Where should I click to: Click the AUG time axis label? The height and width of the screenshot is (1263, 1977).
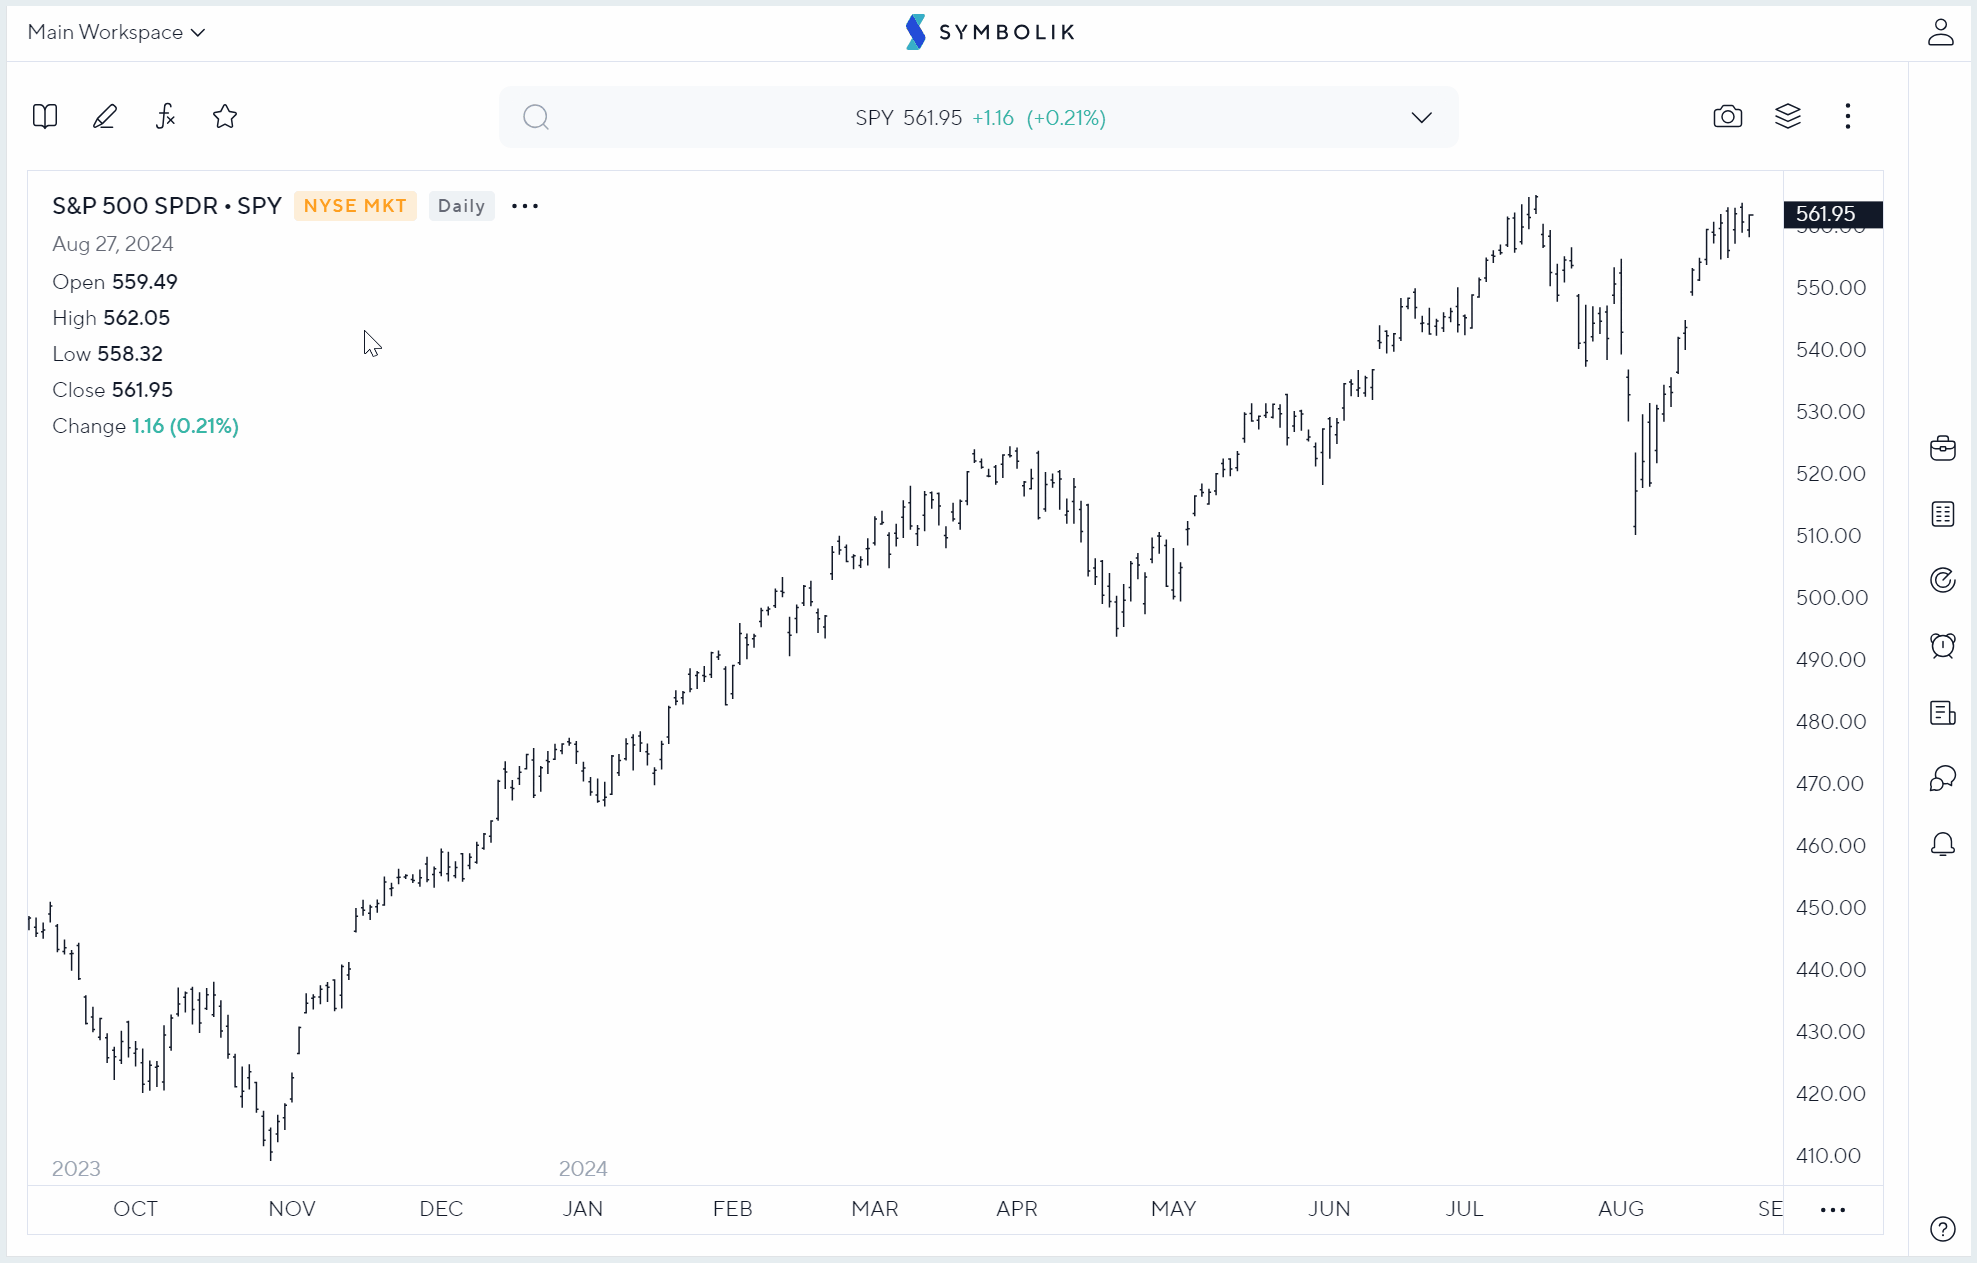(x=1620, y=1209)
